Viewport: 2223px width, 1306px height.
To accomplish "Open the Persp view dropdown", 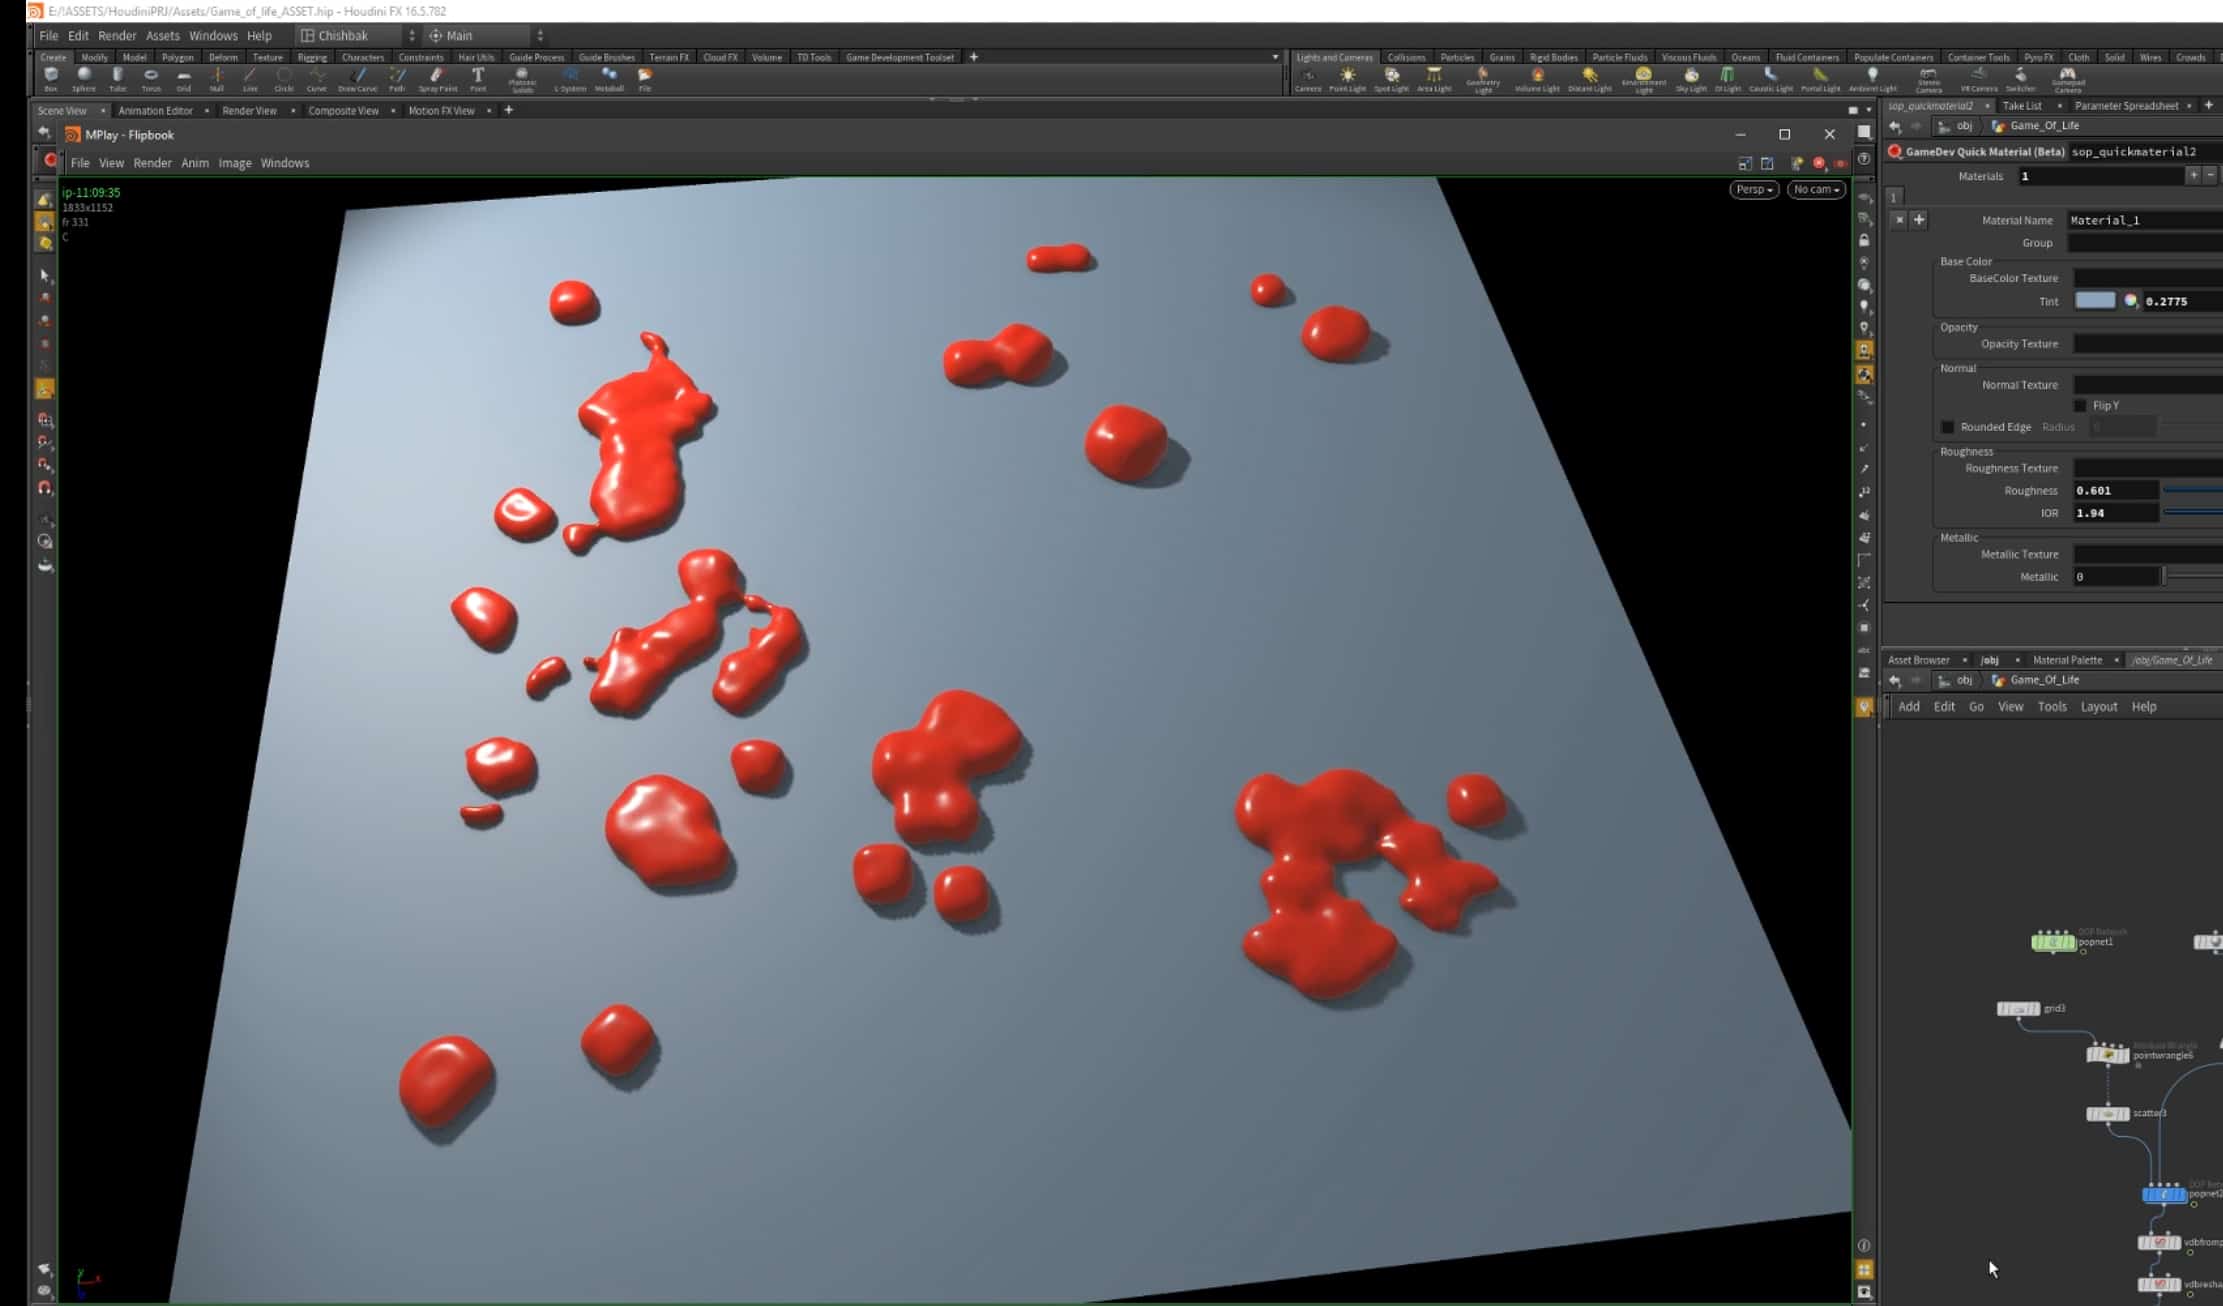I will (x=1753, y=189).
